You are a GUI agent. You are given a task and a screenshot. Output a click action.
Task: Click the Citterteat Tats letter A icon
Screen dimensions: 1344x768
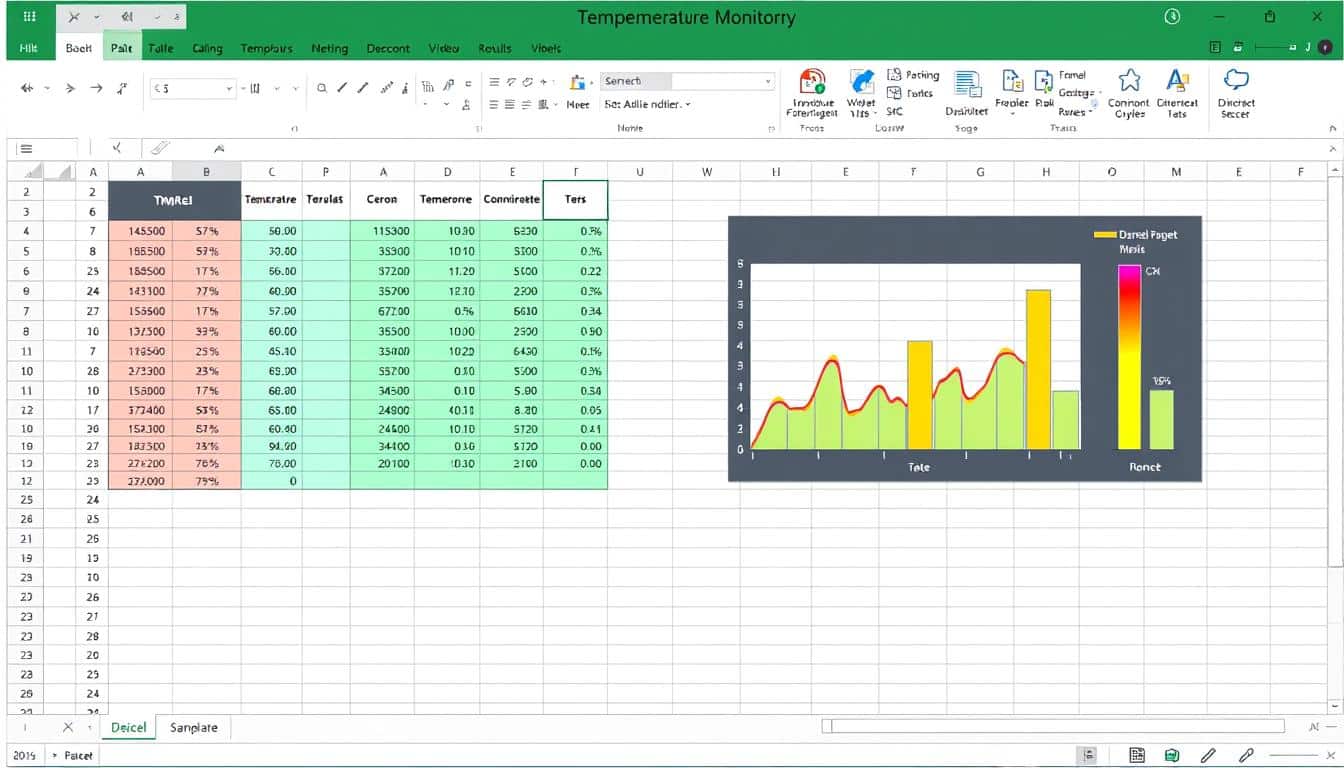(x=1177, y=81)
